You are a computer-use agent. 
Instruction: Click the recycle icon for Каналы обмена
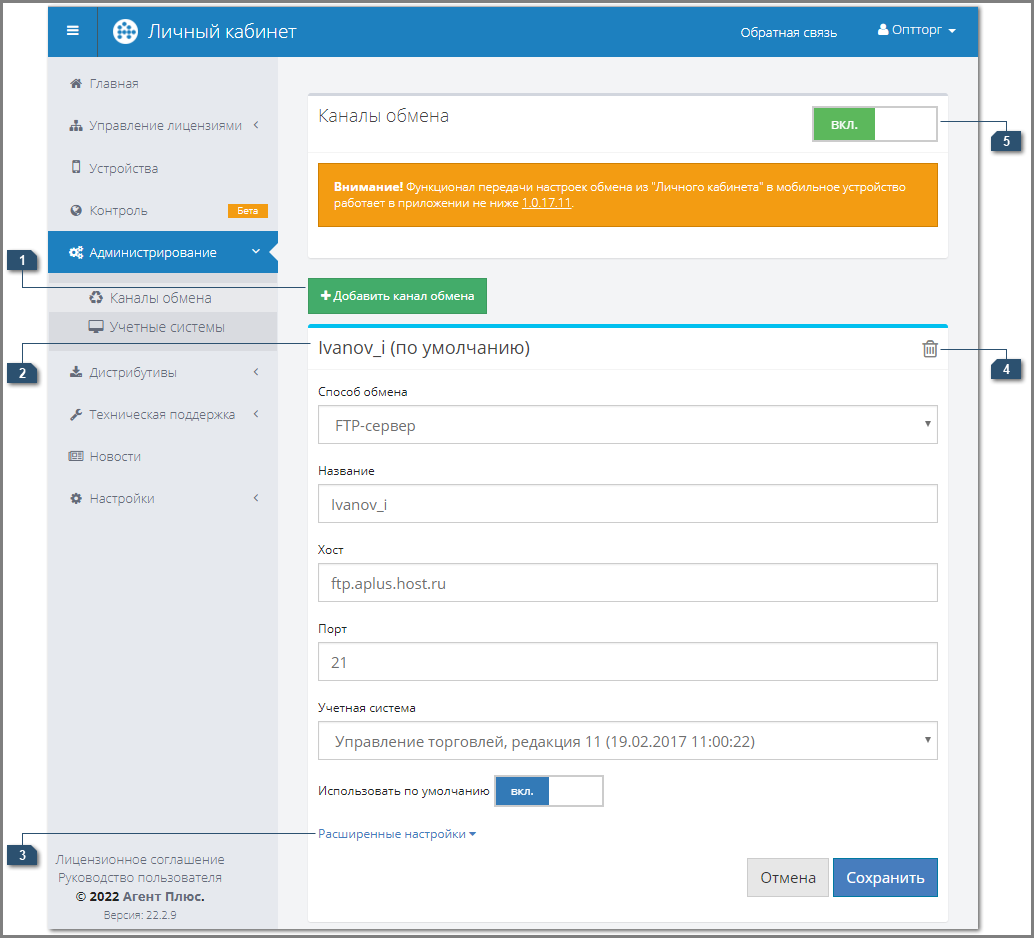pos(96,297)
